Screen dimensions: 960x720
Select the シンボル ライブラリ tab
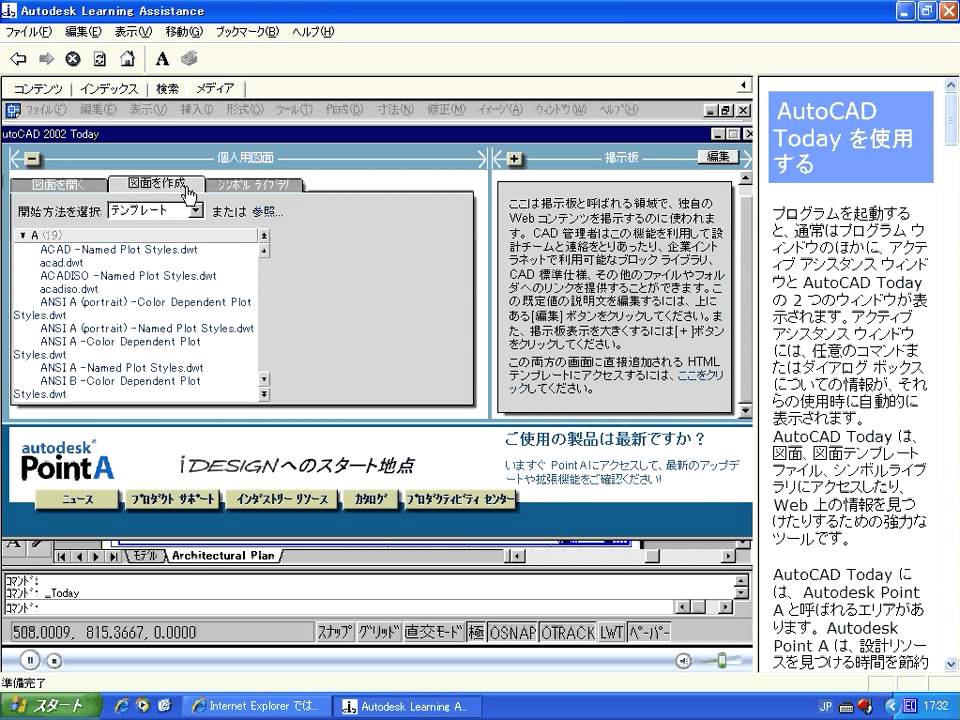click(x=254, y=185)
